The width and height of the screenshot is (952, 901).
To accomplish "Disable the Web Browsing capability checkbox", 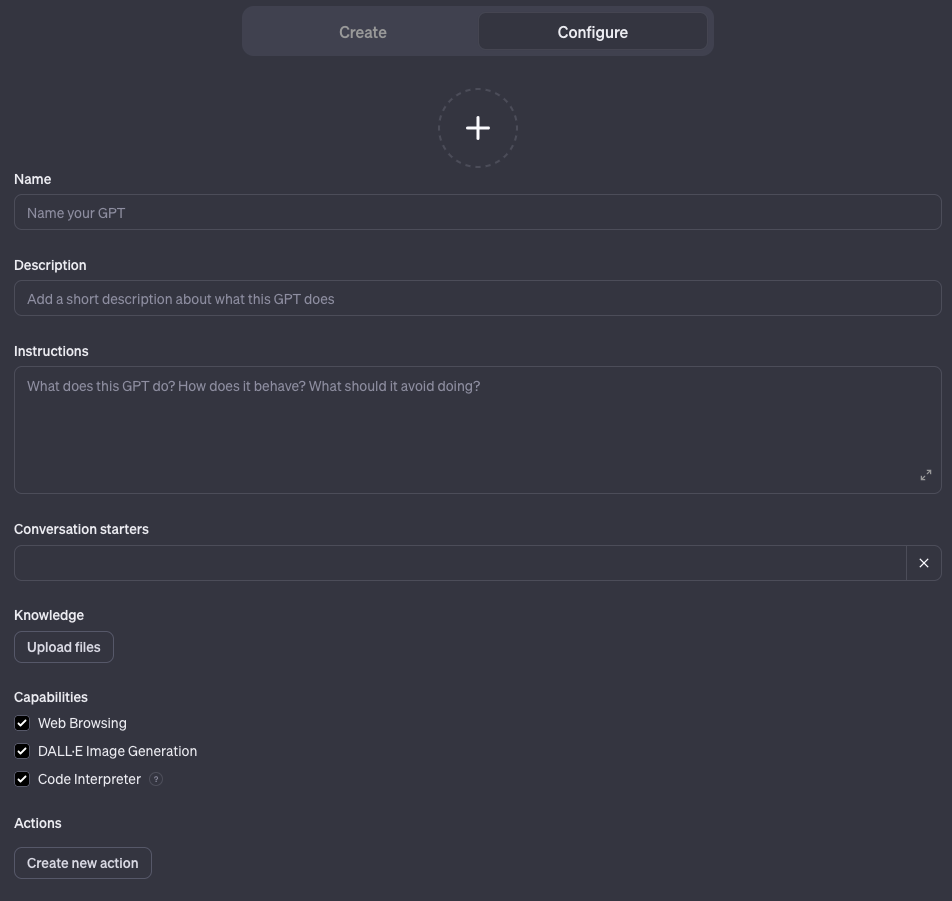I will (x=22, y=723).
